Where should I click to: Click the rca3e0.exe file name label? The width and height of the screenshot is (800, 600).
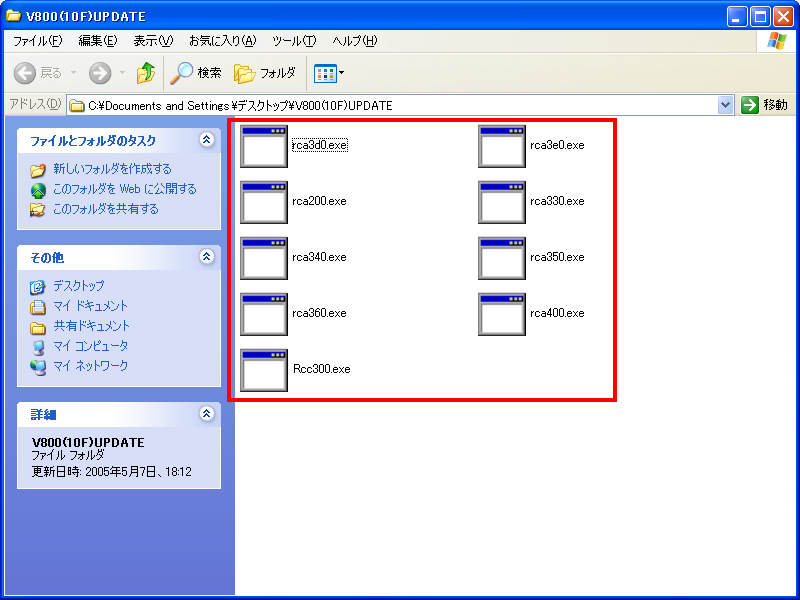point(557,145)
